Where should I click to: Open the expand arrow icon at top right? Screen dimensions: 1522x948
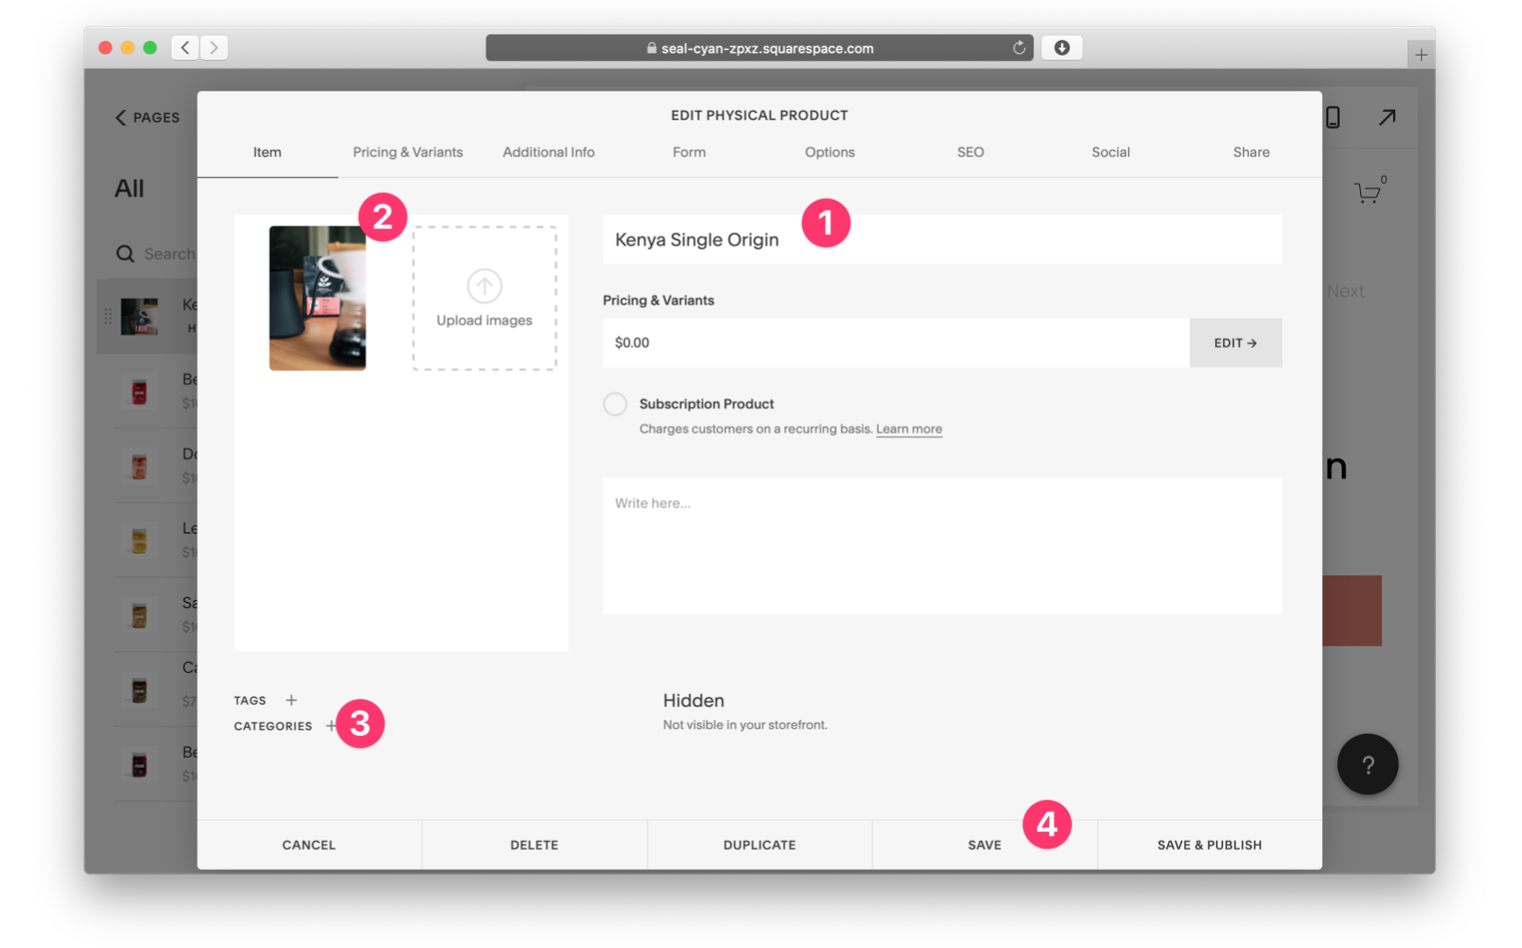click(1387, 117)
